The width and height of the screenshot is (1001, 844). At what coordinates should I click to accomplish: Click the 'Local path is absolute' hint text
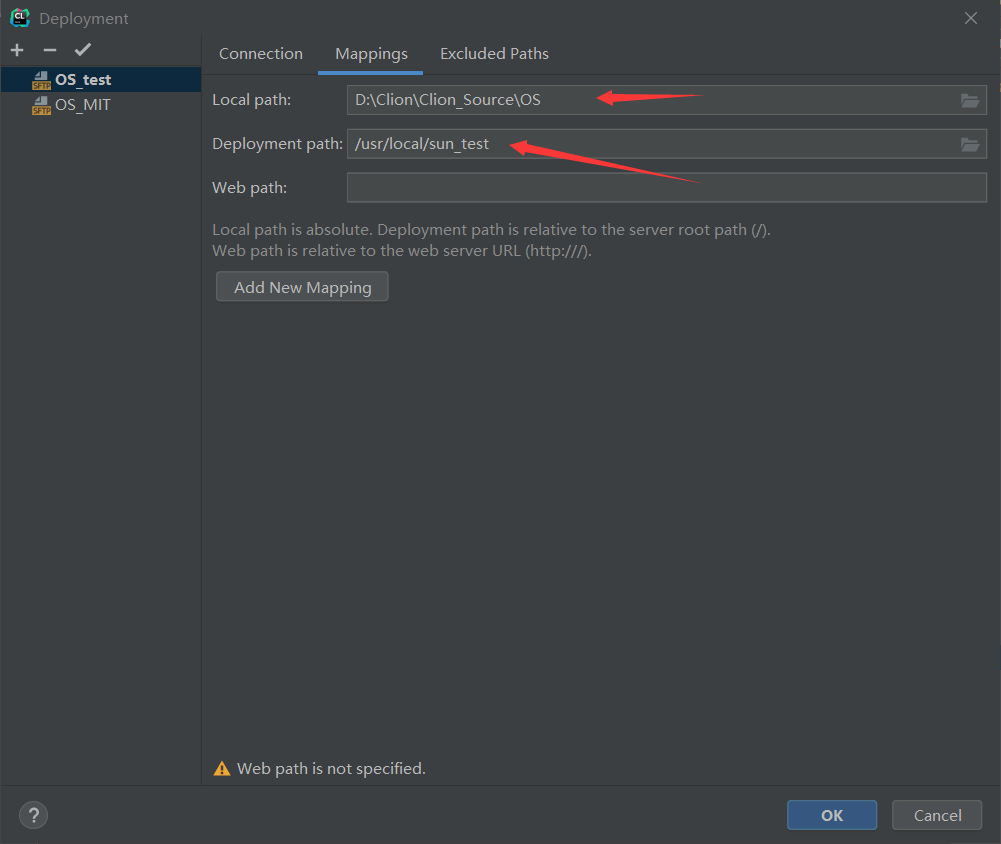492,230
